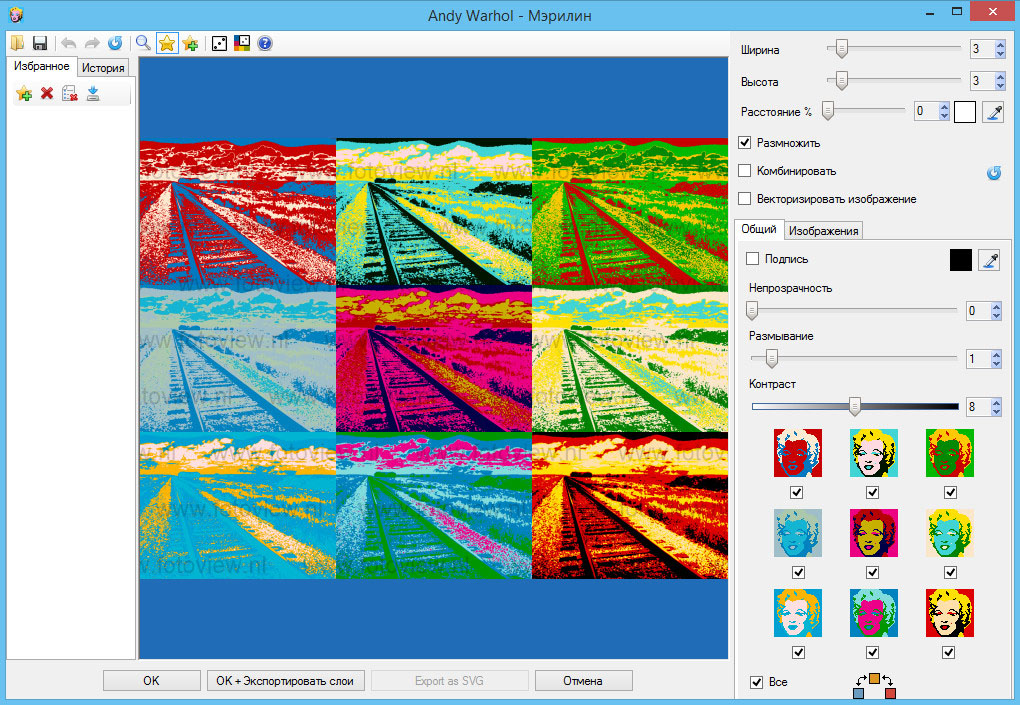The height and width of the screenshot is (705, 1020).
Task: Toggle the favorites panel star icon
Action: coord(167,44)
